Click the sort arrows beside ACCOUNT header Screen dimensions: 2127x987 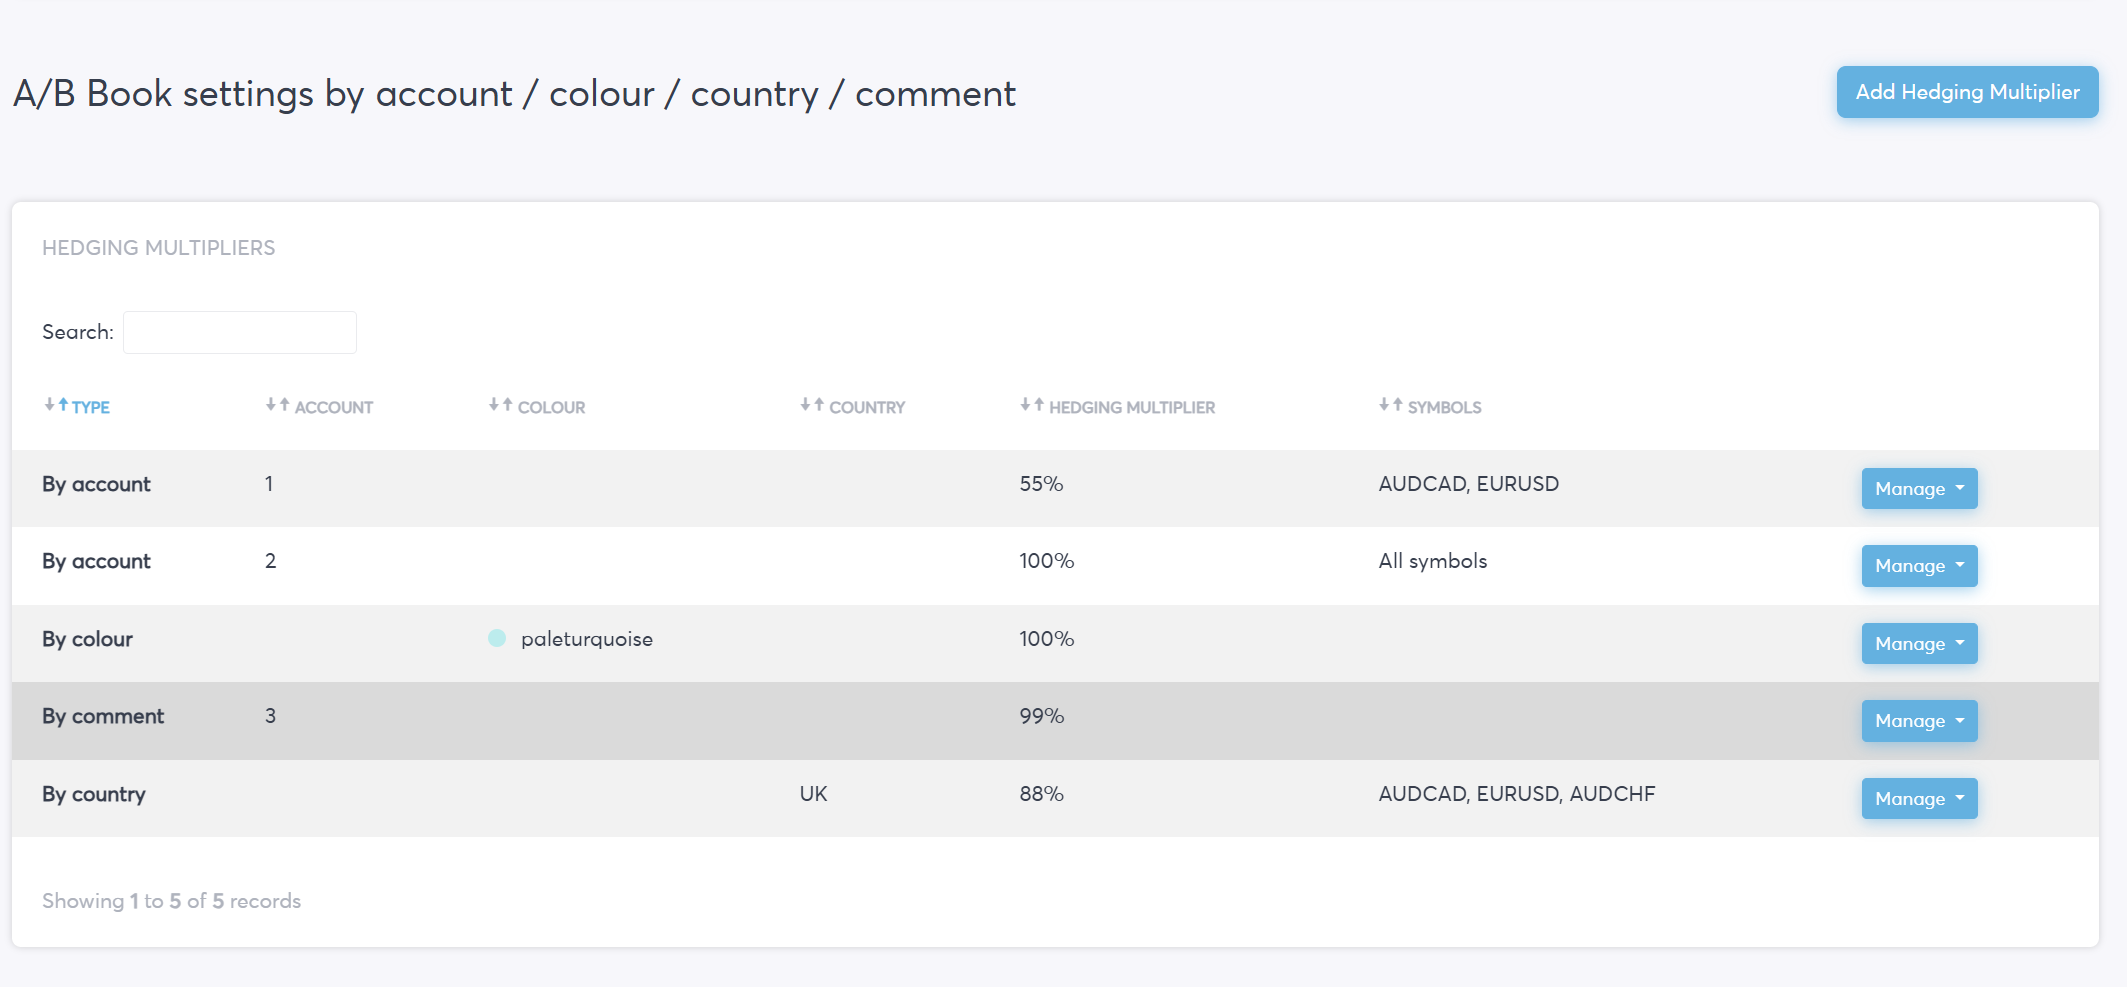277,405
